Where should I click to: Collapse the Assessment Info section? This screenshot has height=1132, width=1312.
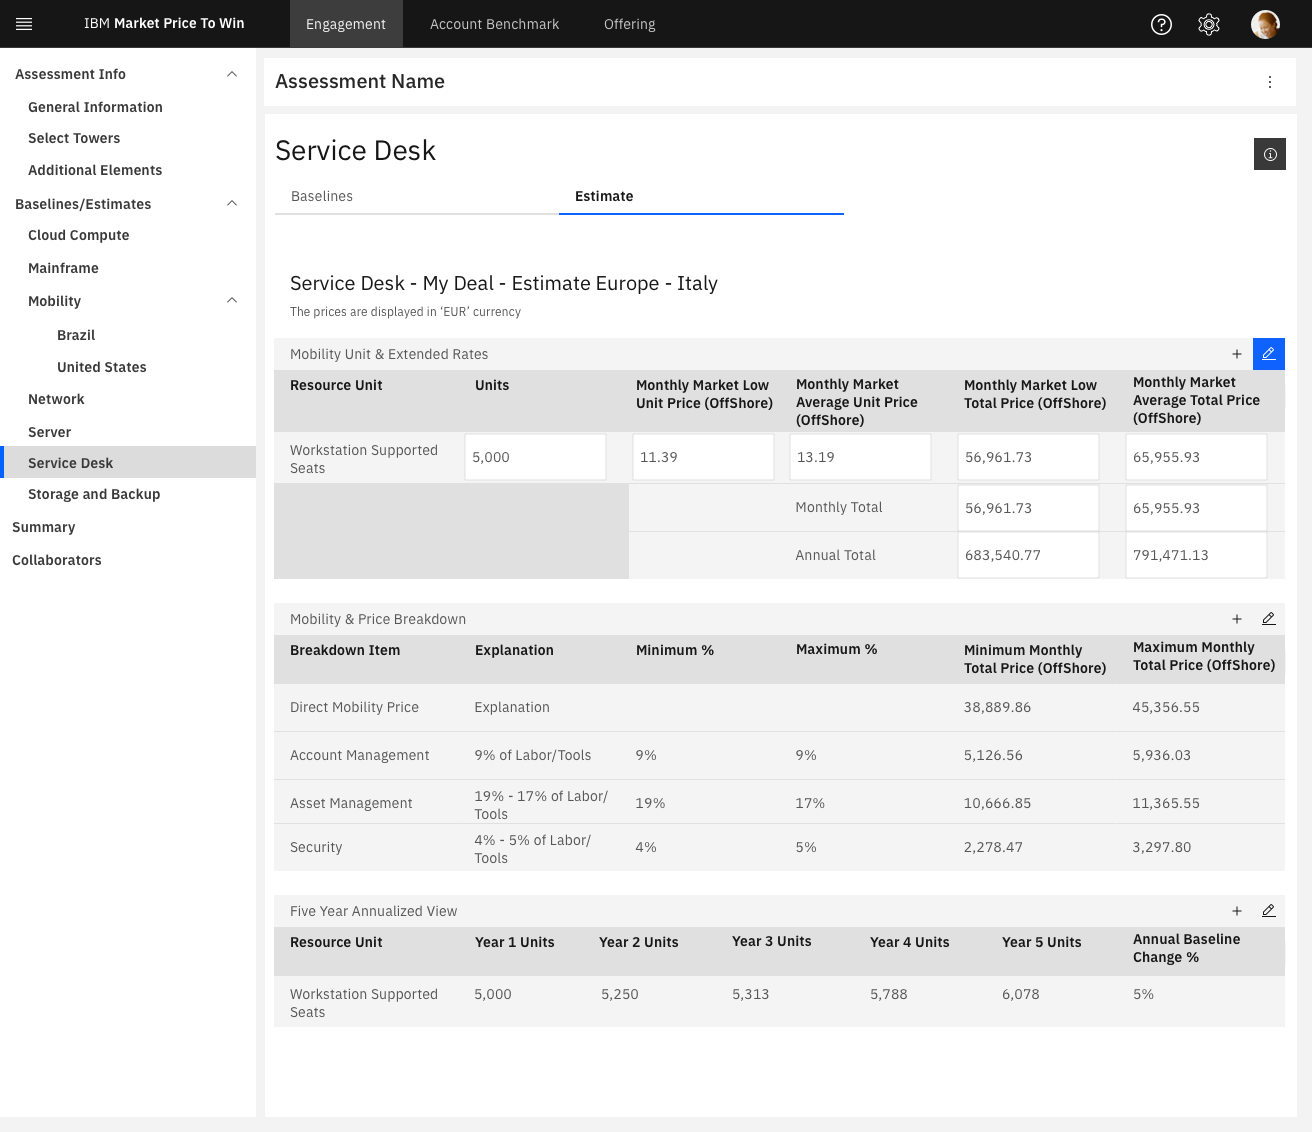pyautogui.click(x=232, y=74)
